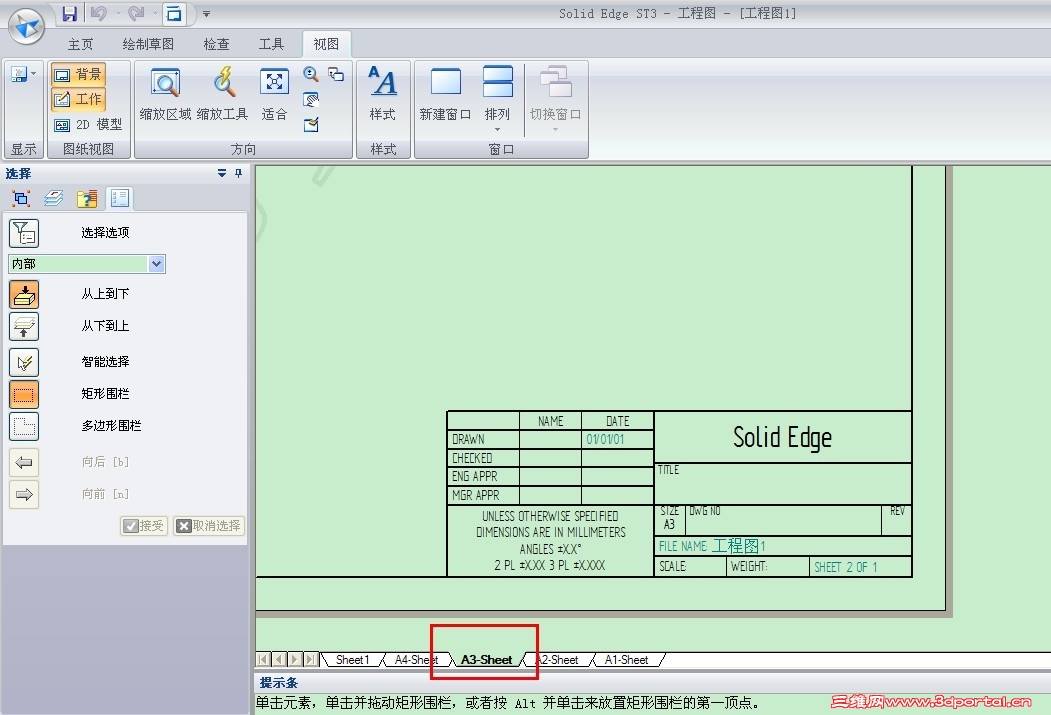Click the overlapping windows icon beside the magnifier
This screenshot has height=715, width=1051.
[336, 74]
